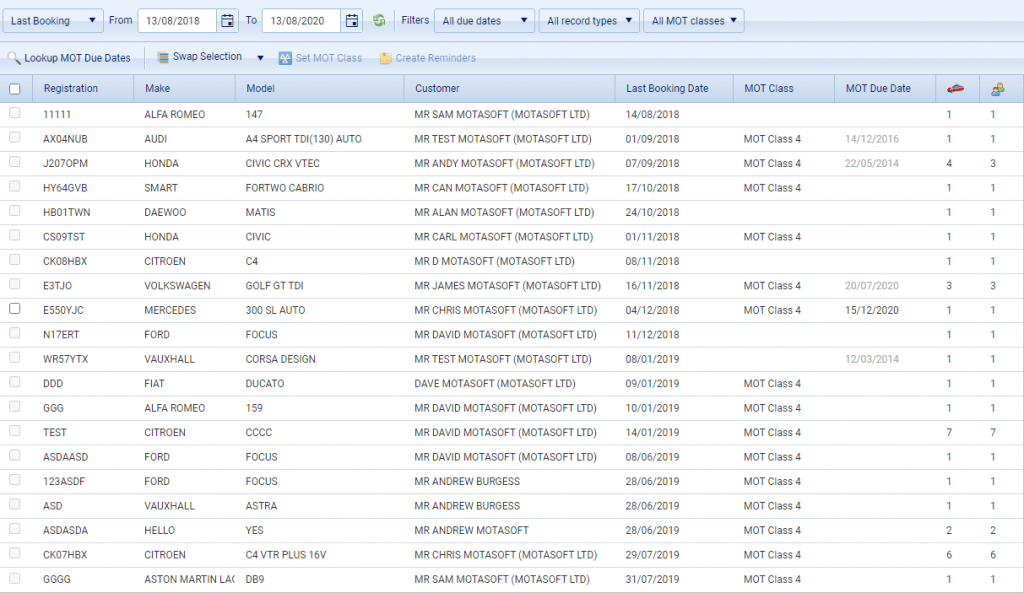The width and height of the screenshot is (1024, 593).
Task: Click the CIVIC CRX VTEC model cell
Action: coord(283,163)
